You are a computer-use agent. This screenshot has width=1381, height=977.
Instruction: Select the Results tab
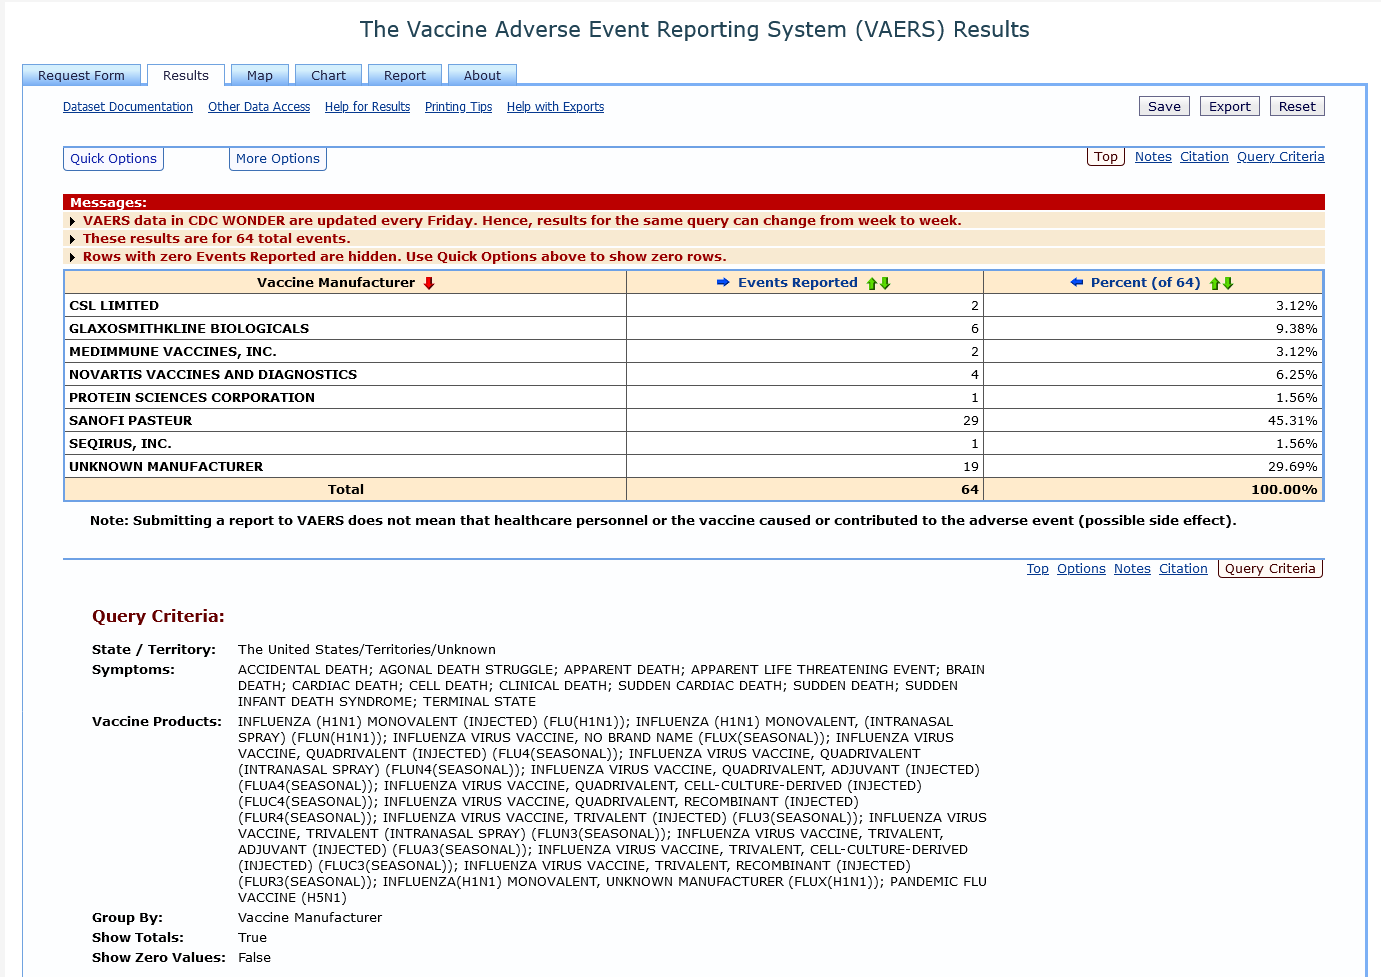(x=186, y=75)
